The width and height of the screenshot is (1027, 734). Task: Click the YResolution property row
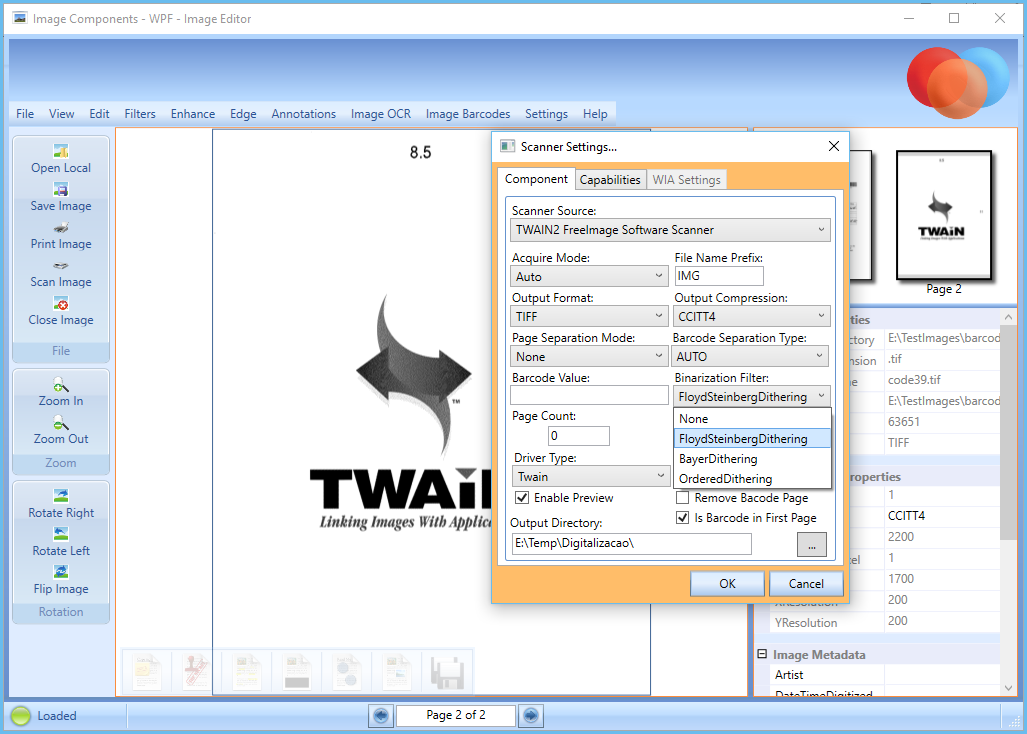coord(886,621)
